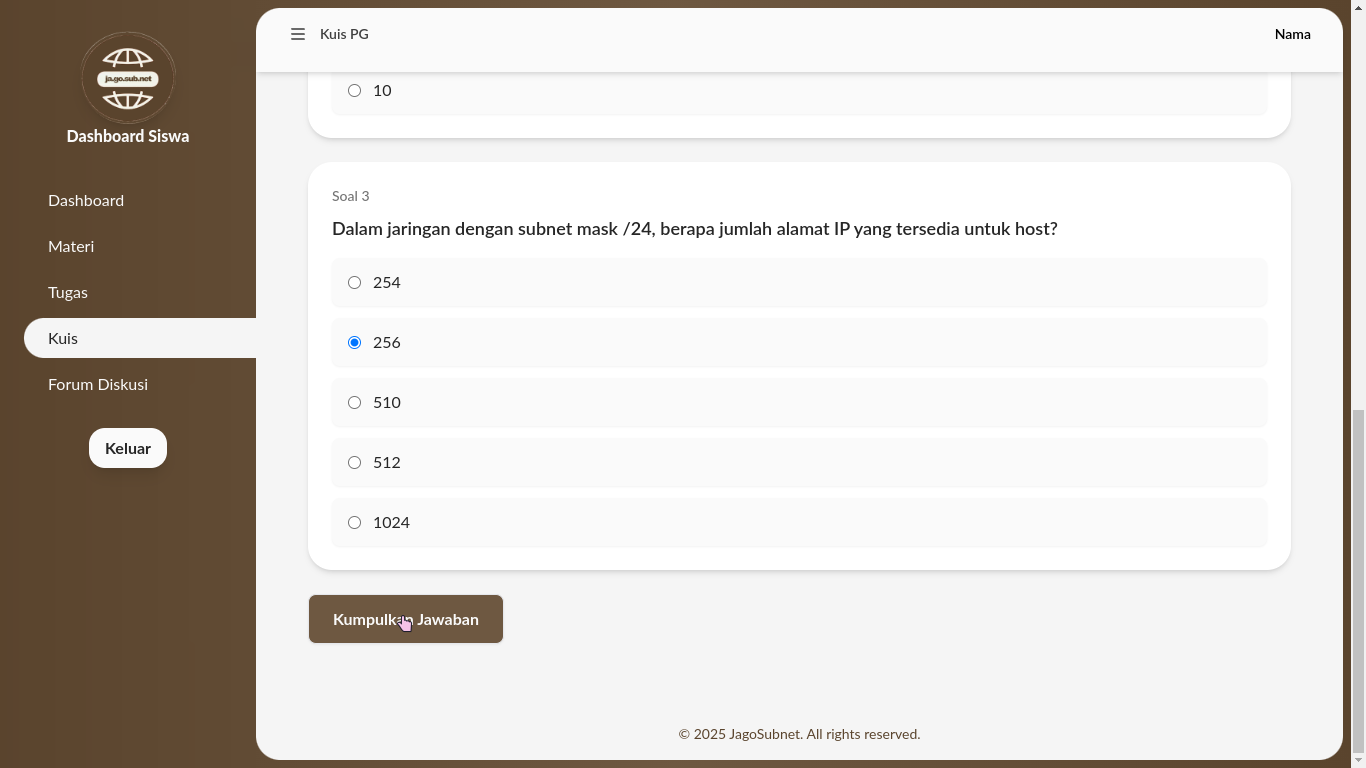Image resolution: width=1366 pixels, height=768 pixels.
Task: Click the Dashboard Siswa heading
Action: [x=128, y=136]
